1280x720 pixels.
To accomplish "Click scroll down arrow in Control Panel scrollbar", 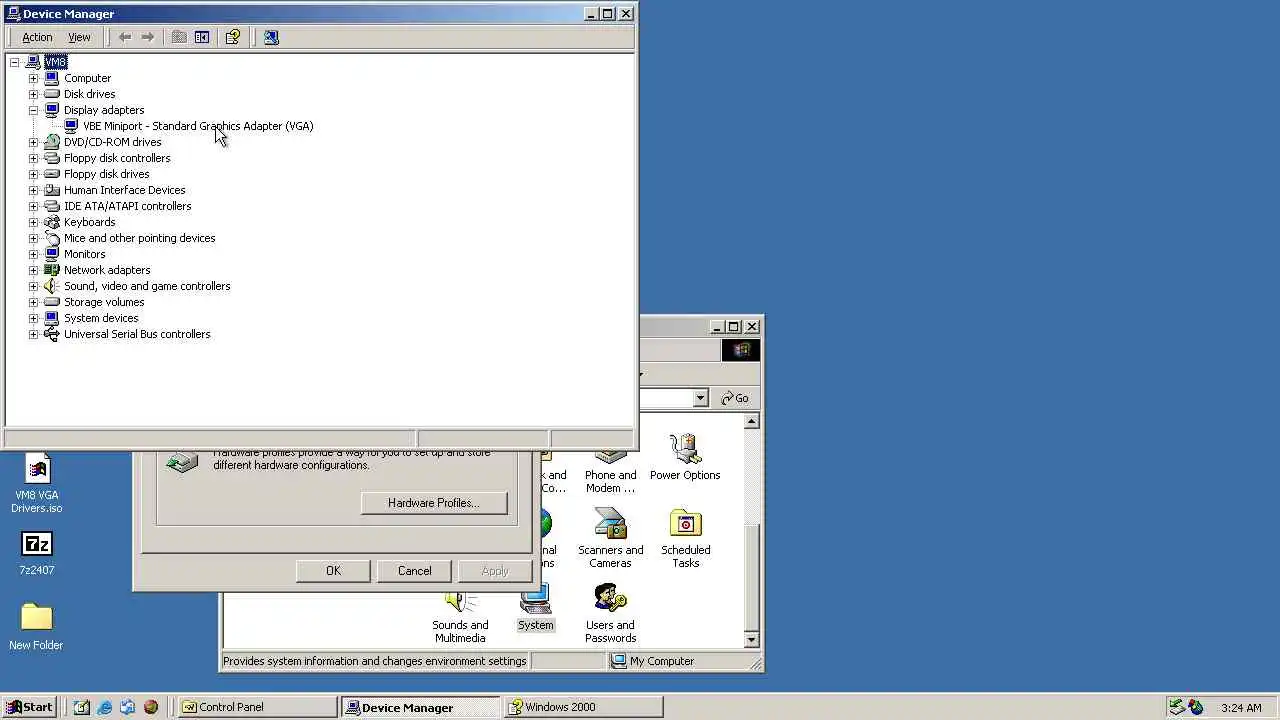I will tap(752, 640).
